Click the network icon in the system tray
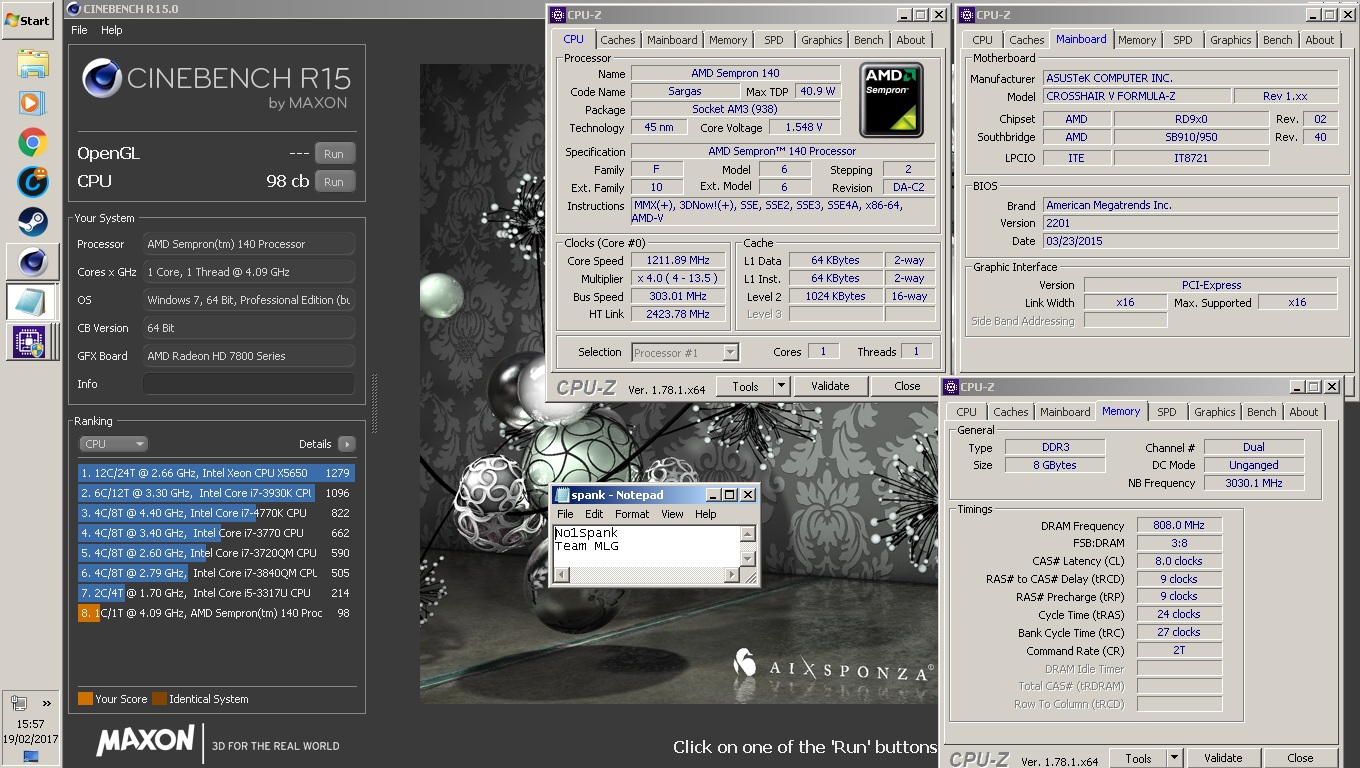Image resolution: width=1360 pixels, height=768 pixels. (19, 703)
